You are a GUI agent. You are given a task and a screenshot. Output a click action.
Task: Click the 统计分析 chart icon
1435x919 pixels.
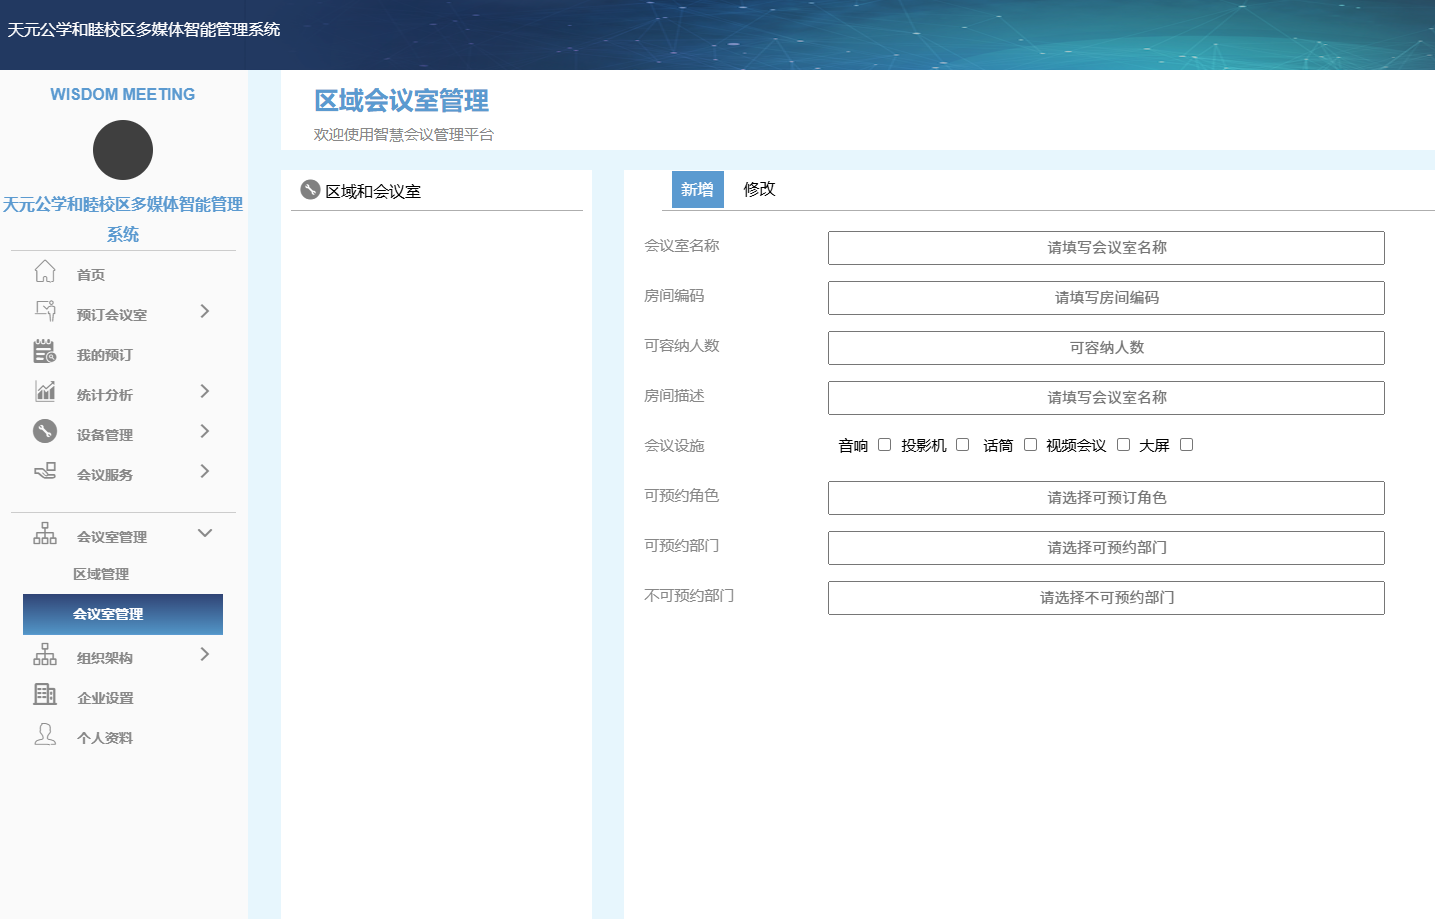[x=45, y=391]
